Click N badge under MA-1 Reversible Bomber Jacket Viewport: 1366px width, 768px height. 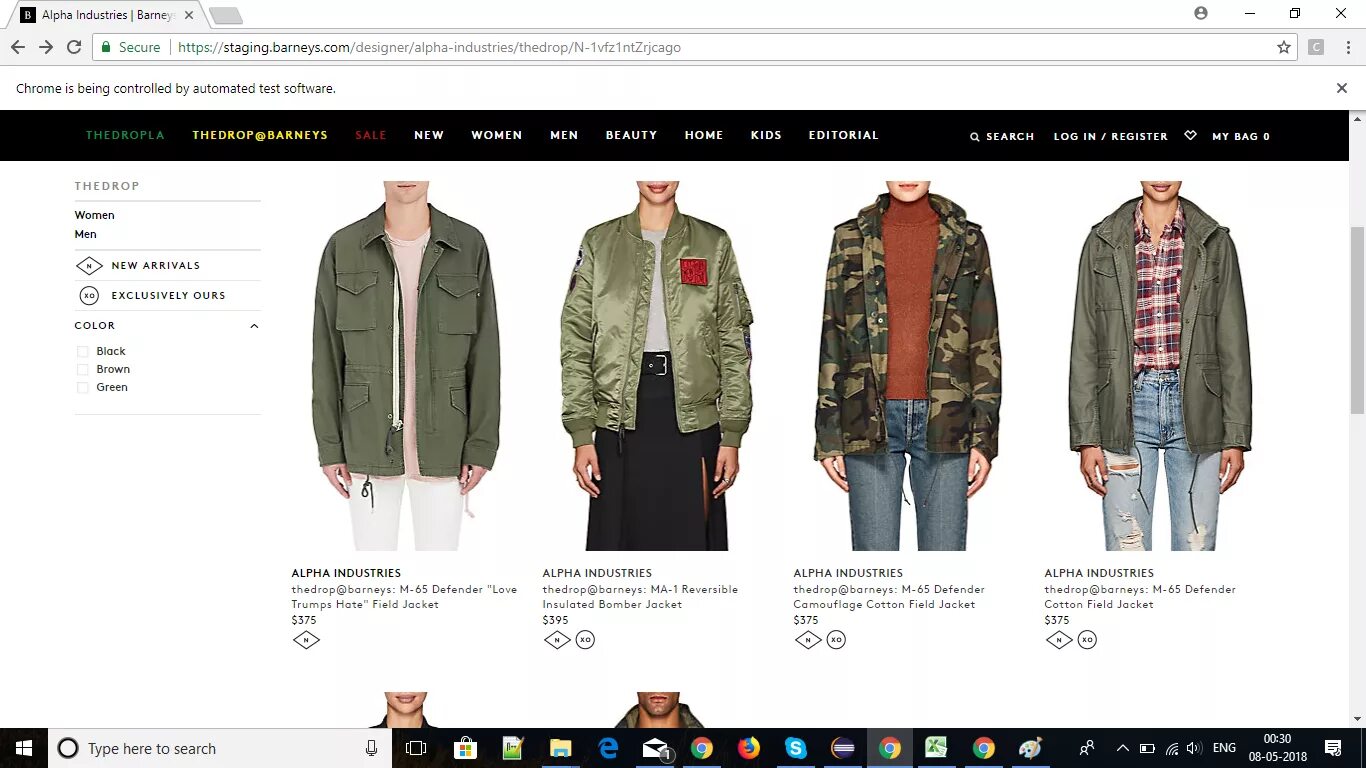(x=557, y=639)
